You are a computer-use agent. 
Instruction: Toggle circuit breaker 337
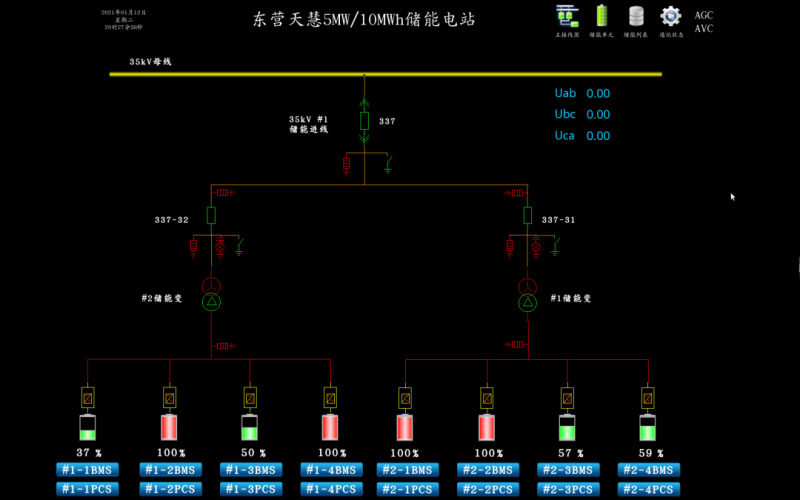click(365, 121)
